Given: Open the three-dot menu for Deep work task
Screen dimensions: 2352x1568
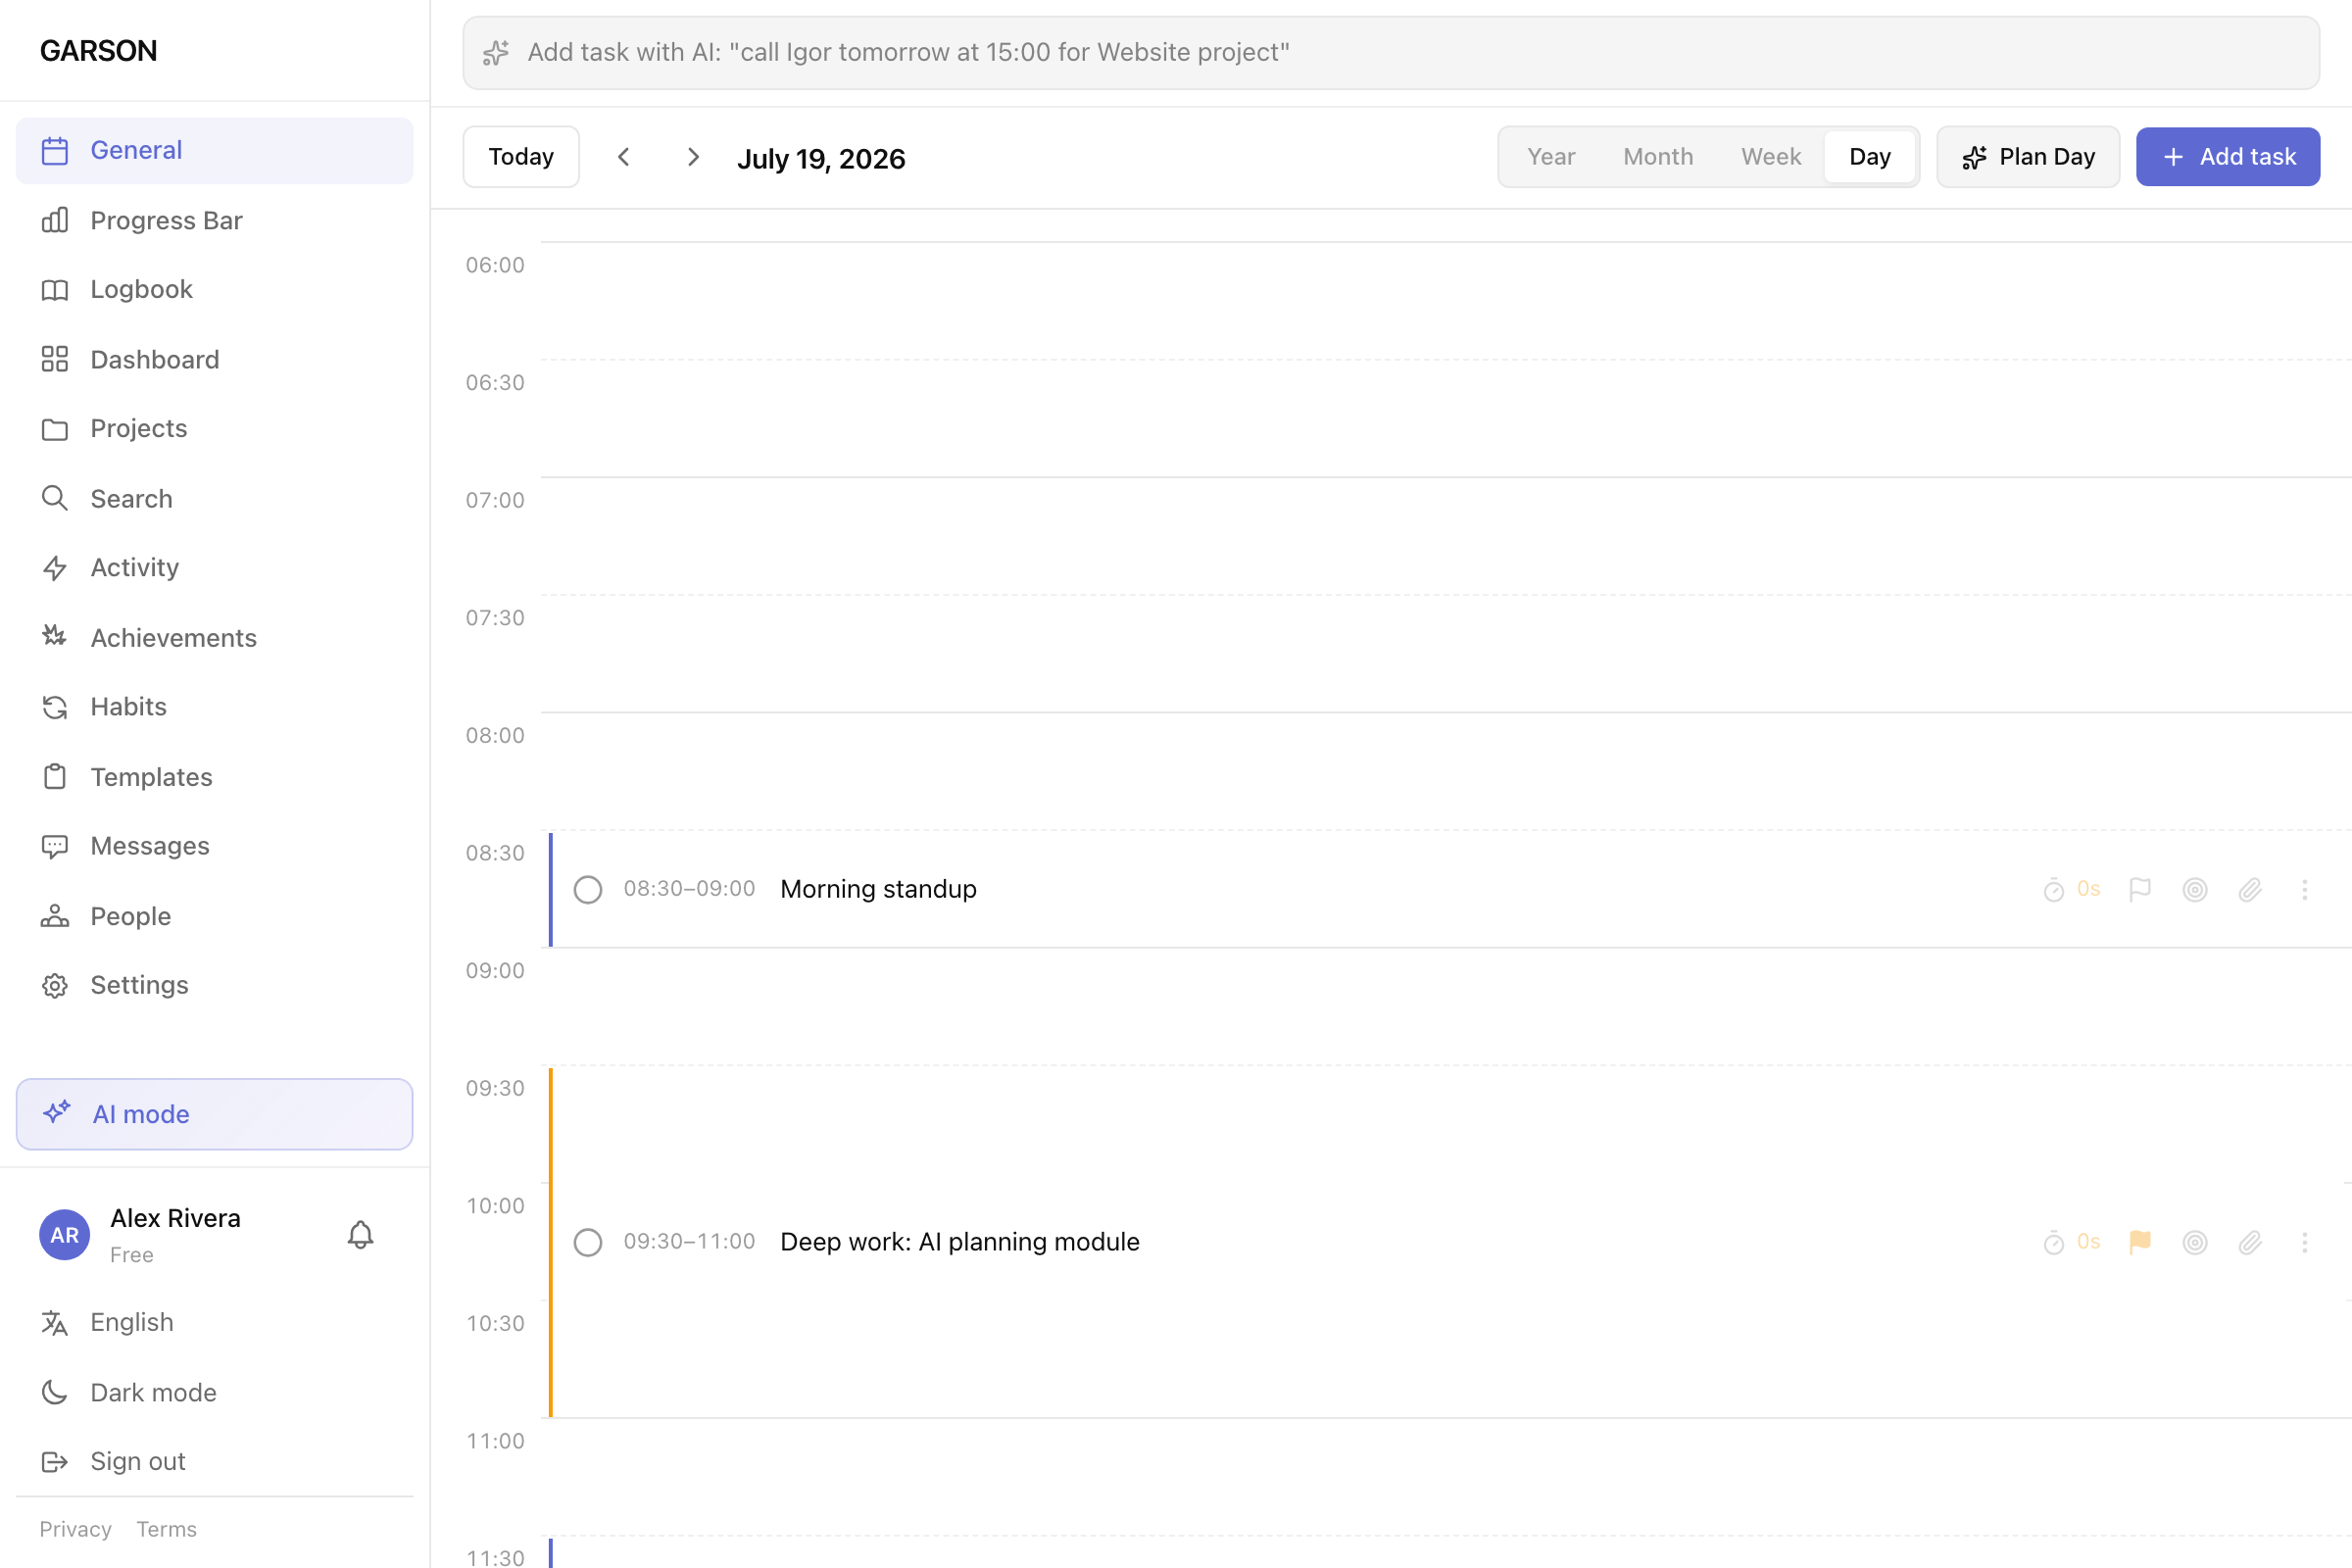Looking at the screenshot, I should click(x=2305, y=1242).
